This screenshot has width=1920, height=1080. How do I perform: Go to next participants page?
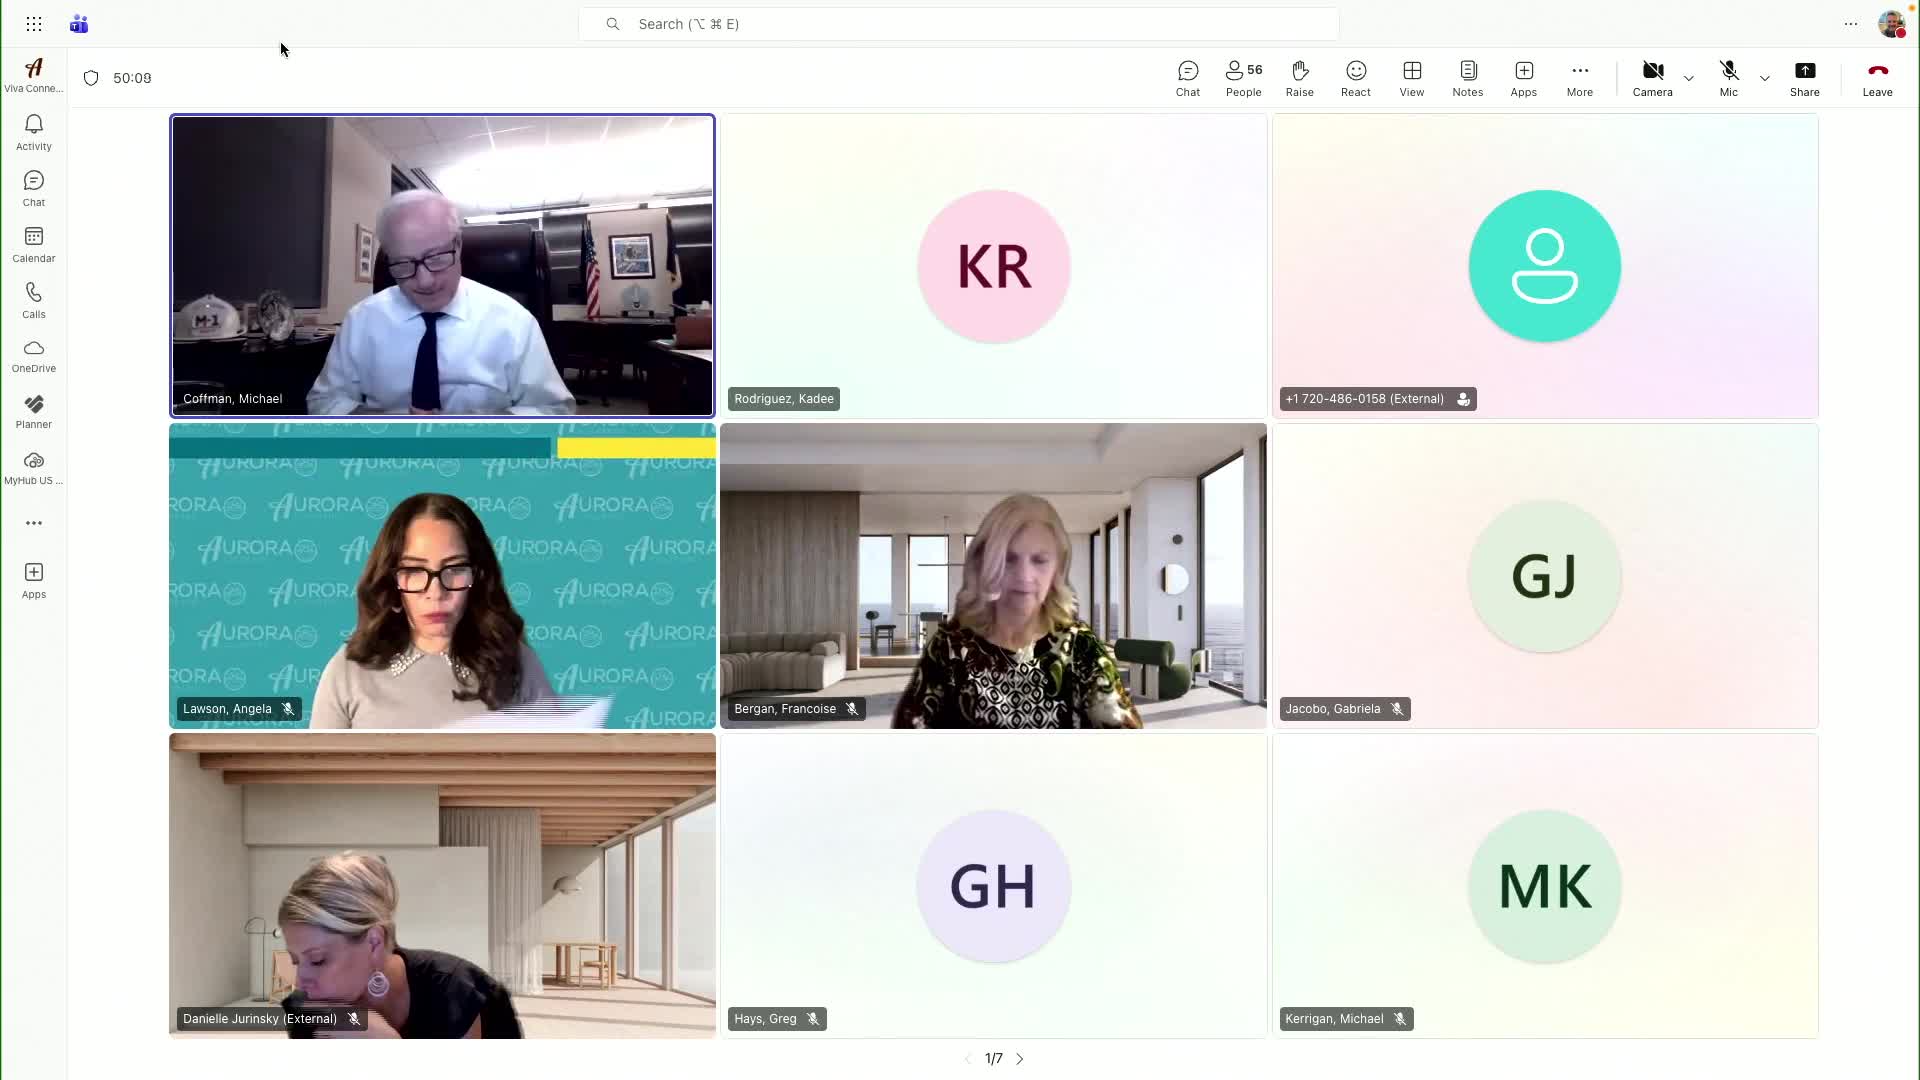(x=1020, y=1058)
